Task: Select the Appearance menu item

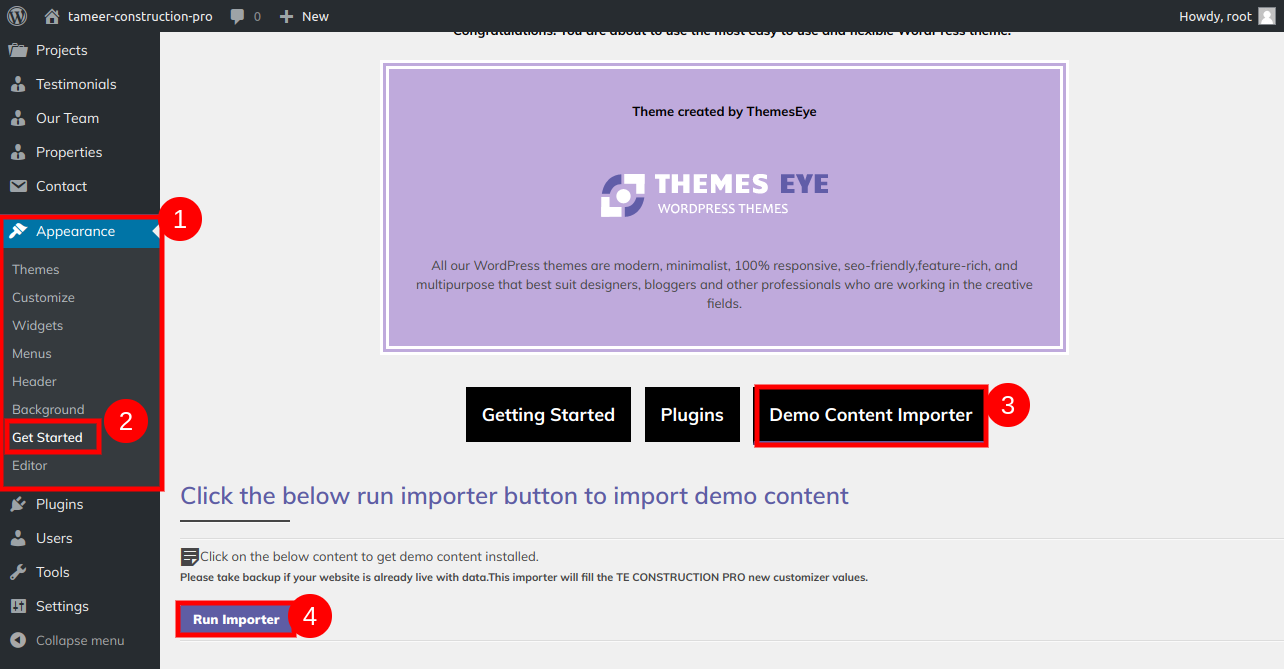Action: click(80, 231)
